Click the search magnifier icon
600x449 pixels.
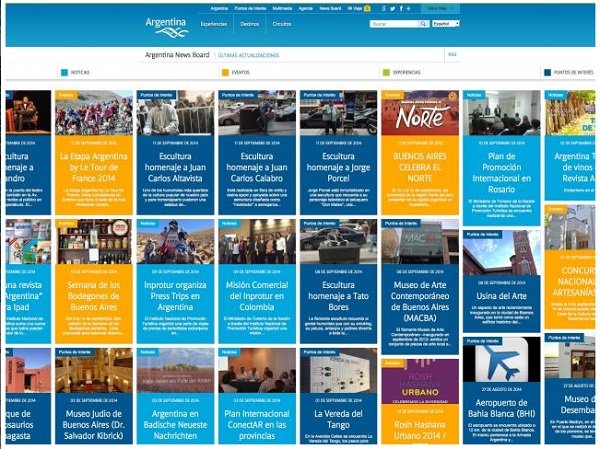click(421, 23)
